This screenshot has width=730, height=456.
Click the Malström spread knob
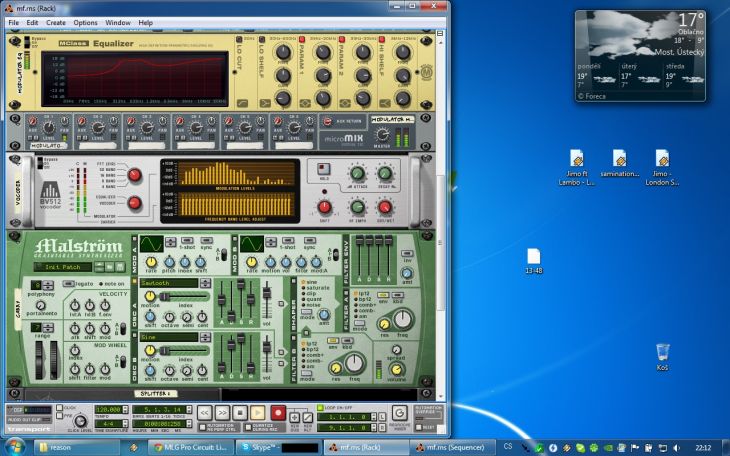tap(396, 350)
